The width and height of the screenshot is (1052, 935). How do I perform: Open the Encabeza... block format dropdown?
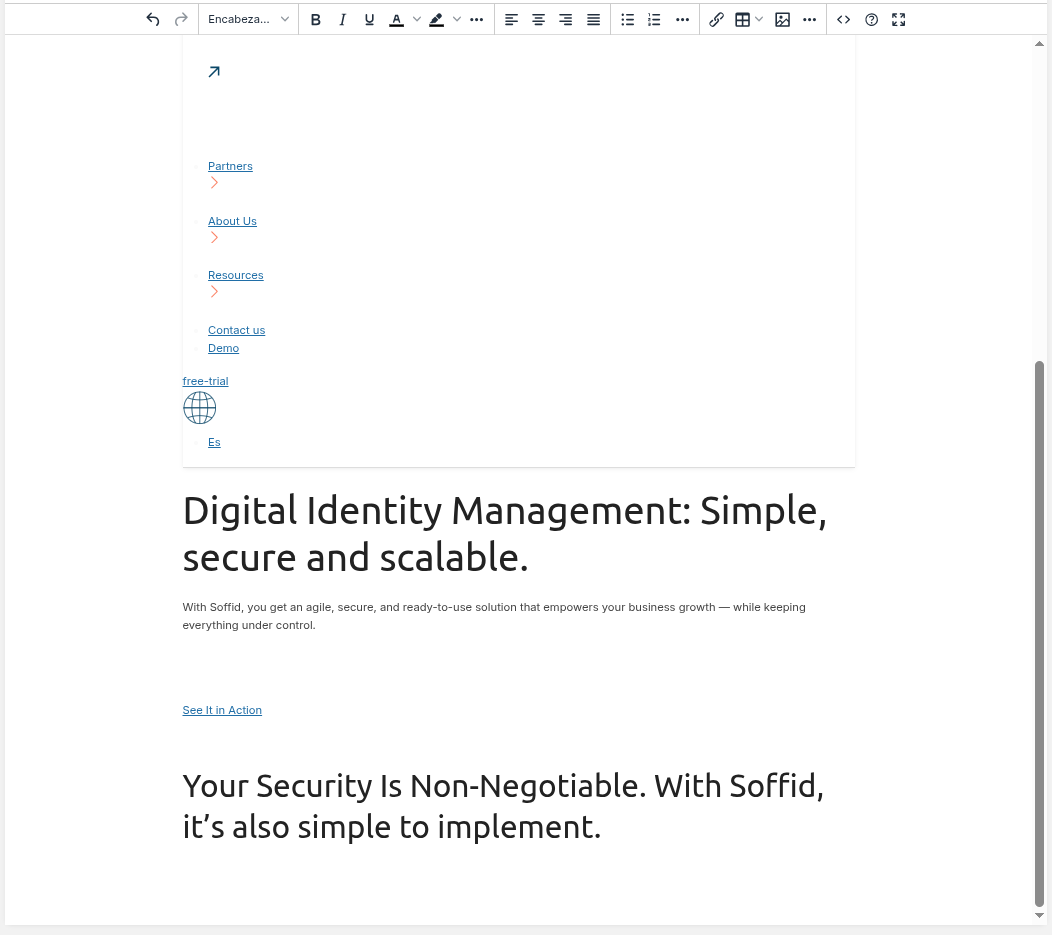pos(248,19)
